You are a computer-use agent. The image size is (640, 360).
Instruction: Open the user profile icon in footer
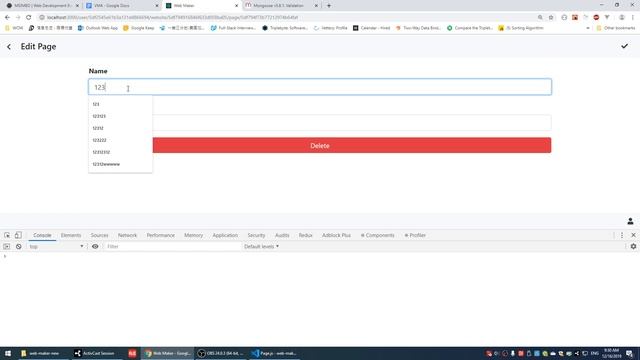click(630, 221)
